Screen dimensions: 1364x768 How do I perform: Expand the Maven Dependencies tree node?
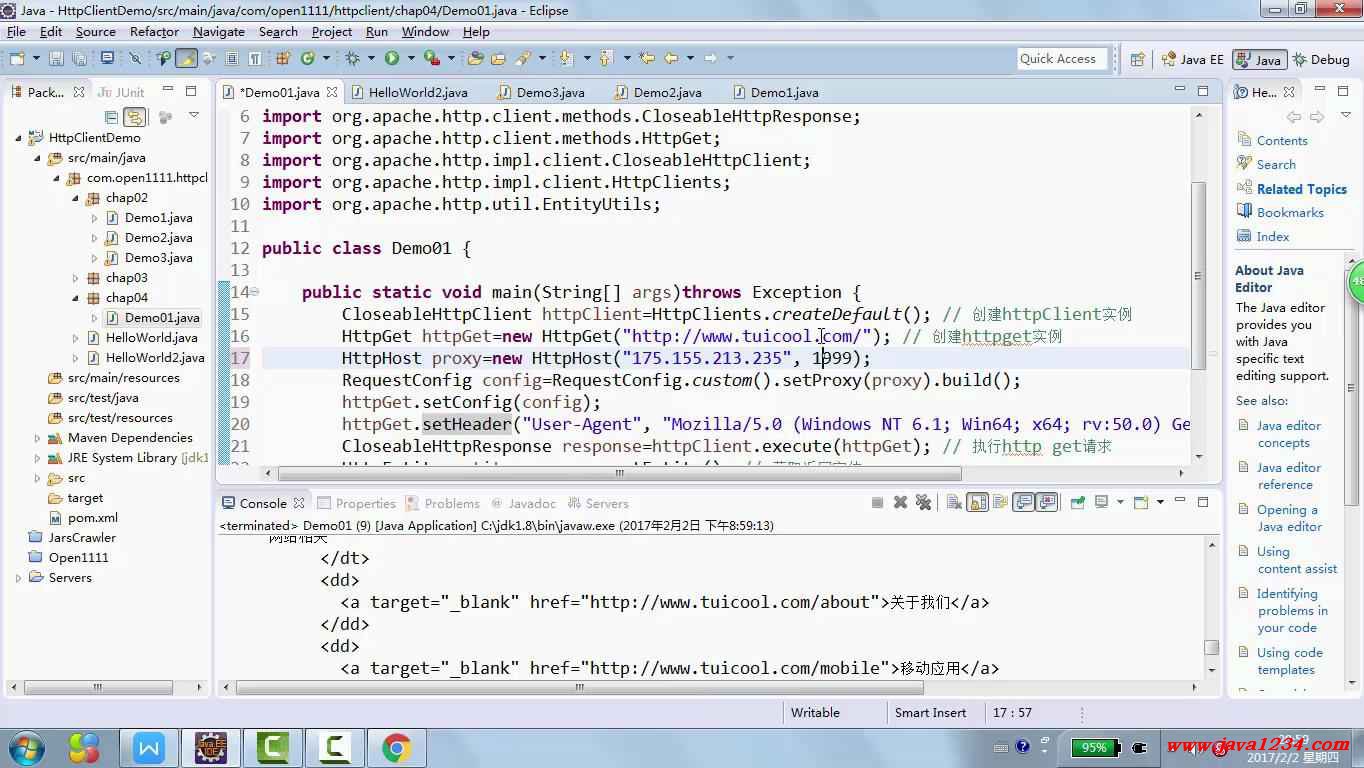point(38,438)
